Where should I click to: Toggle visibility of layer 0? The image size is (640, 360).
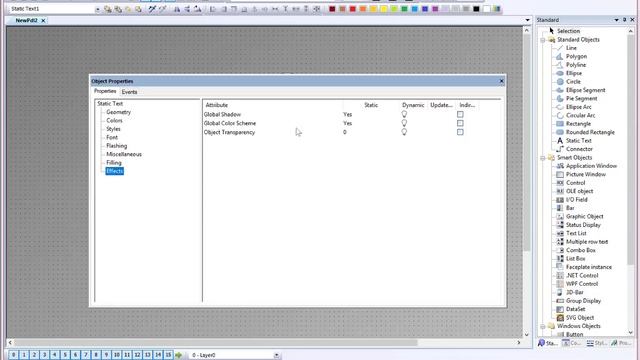pyautogui.click(x=13, y=355)
